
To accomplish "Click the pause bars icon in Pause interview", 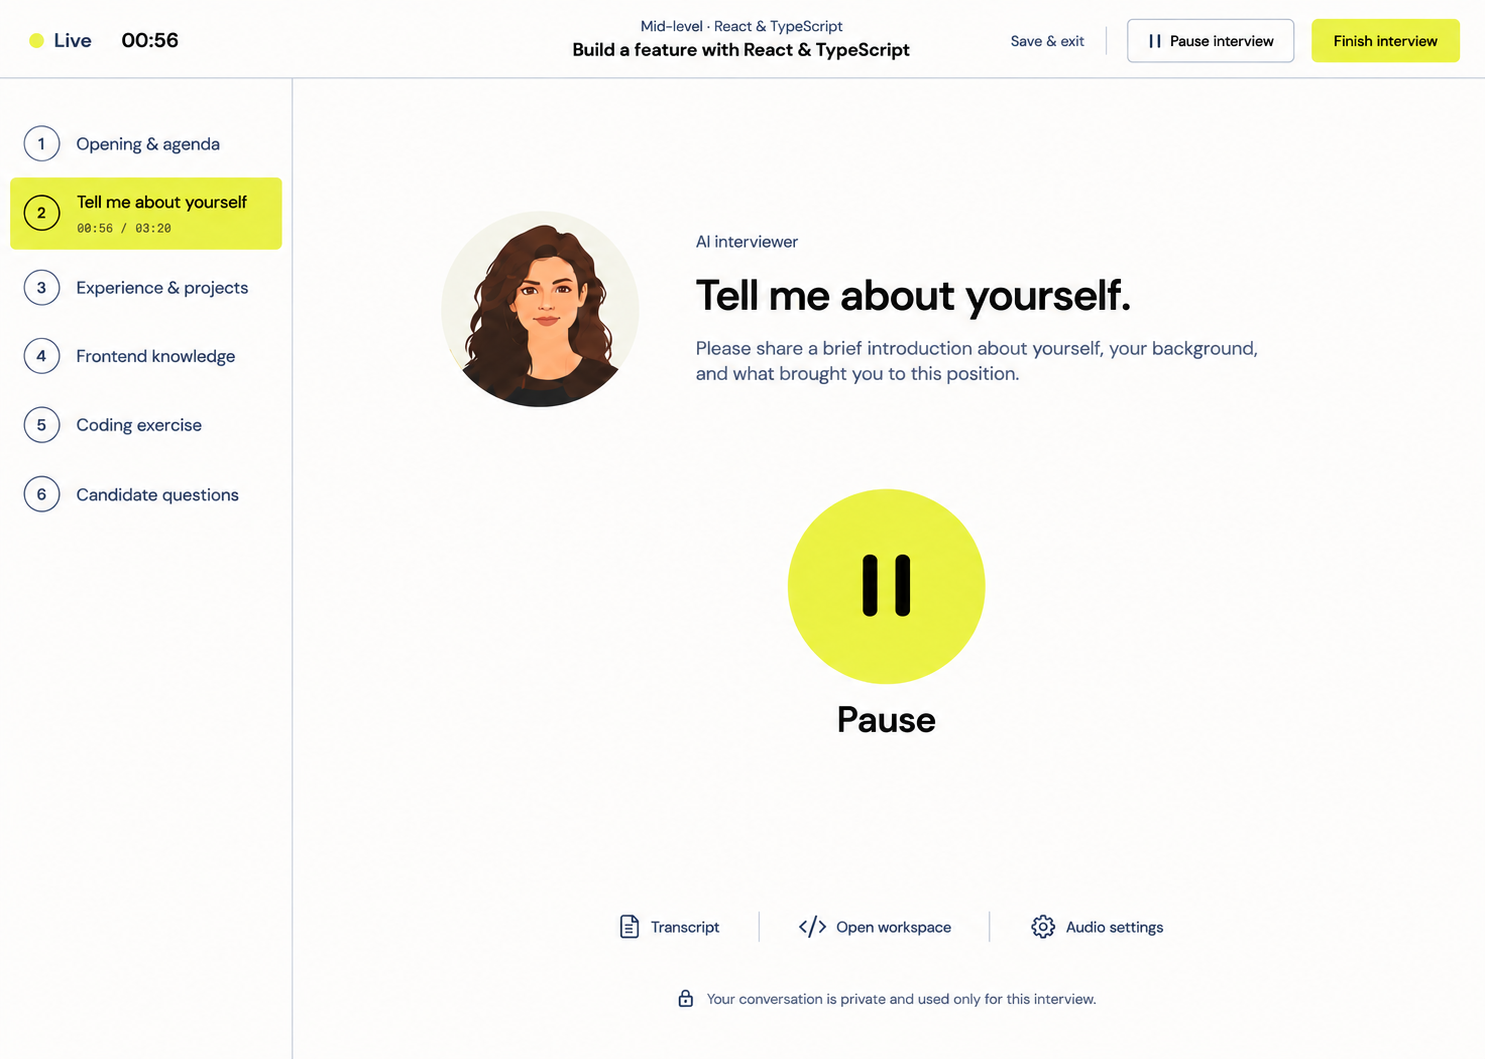I will click(1155, 41).
